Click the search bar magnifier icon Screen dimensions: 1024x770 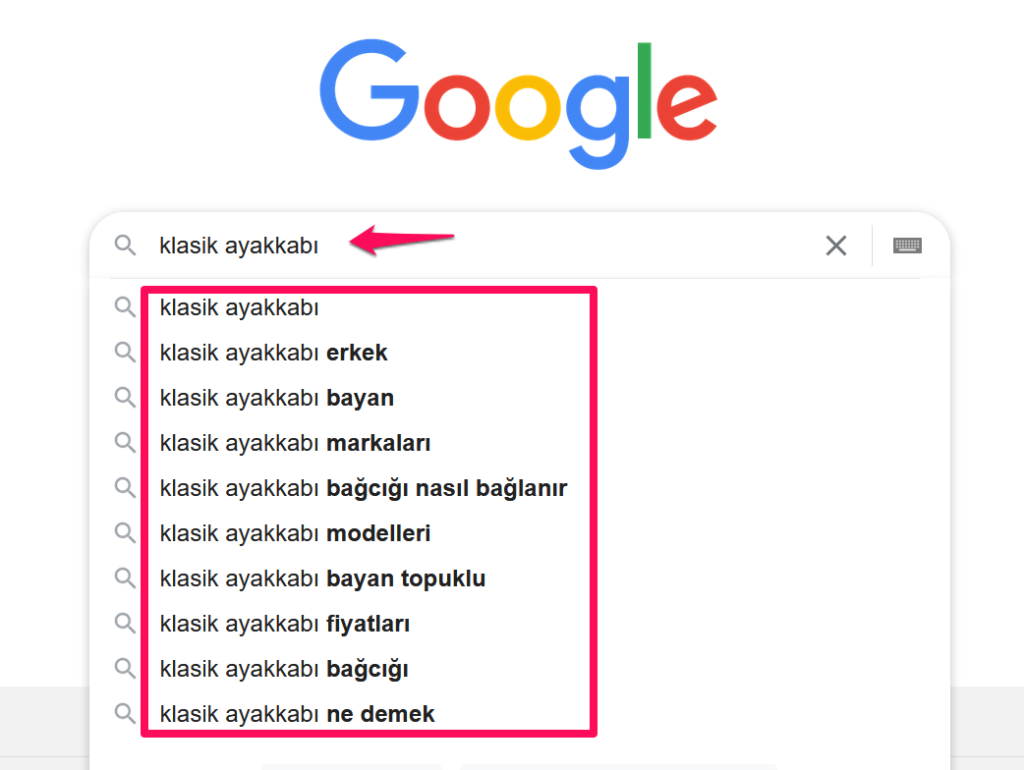125,245
